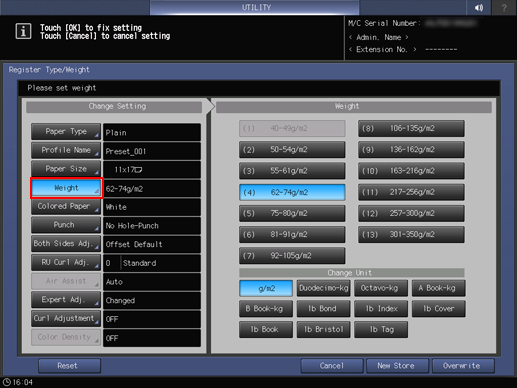Choose weight (2) 50-54g/m2

point(292,150)
